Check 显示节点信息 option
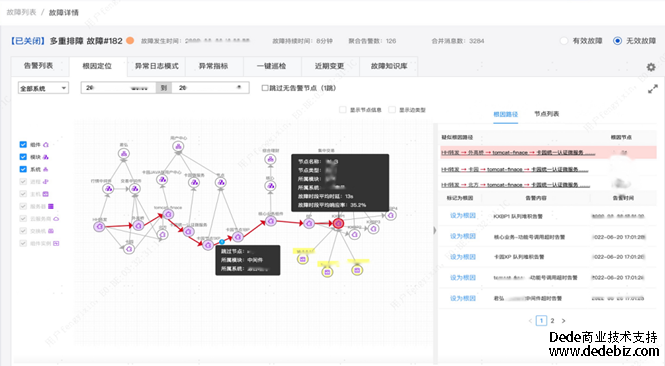The image size is (665, 366). [x=343, y=110]
